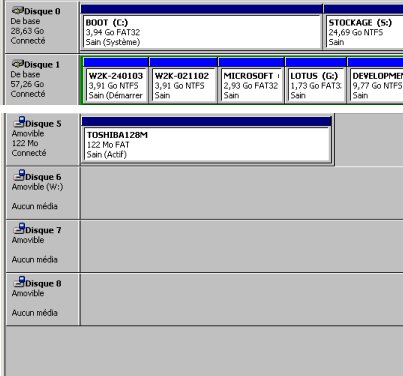The width and height of the screenshot is (403, 376).
Task: Click the Disque 5 removable drive icon
Action: tap(19, 122)
